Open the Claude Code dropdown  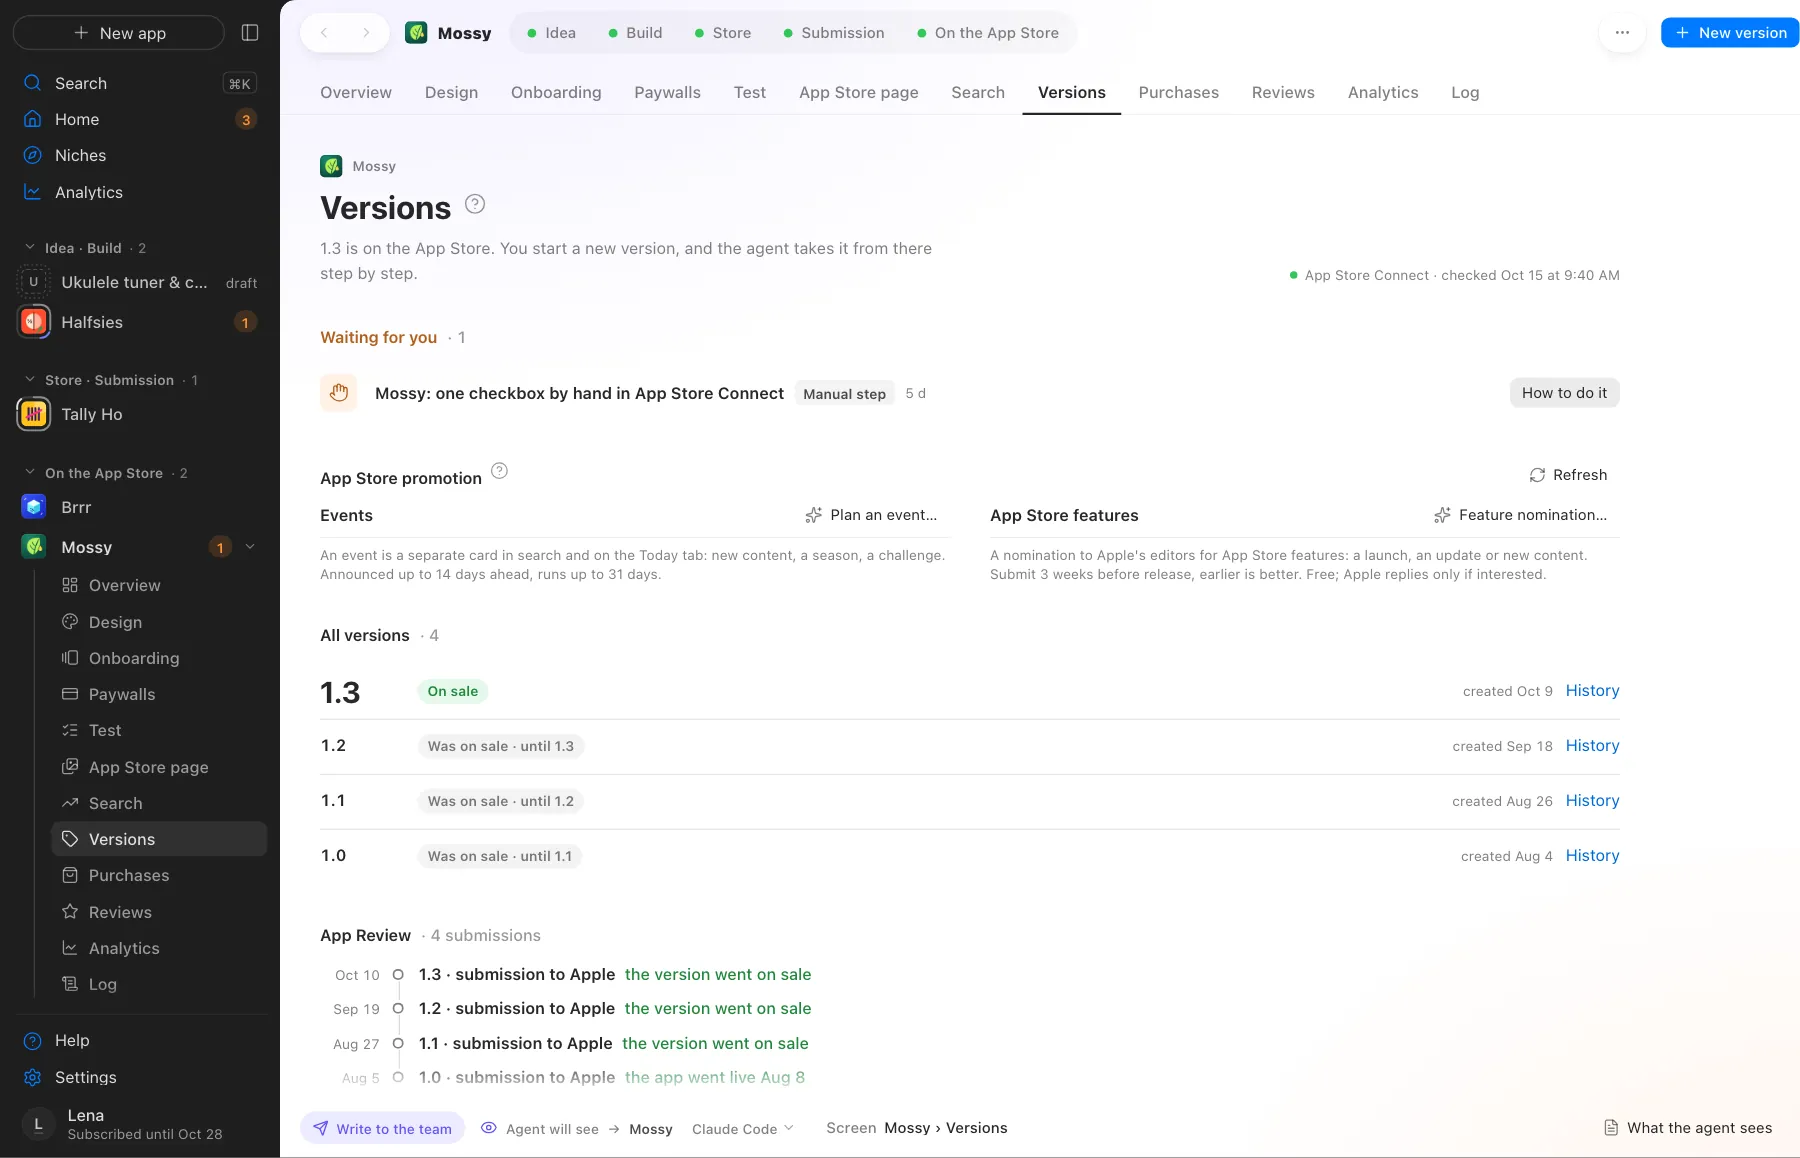click(x=743, y=1128)
